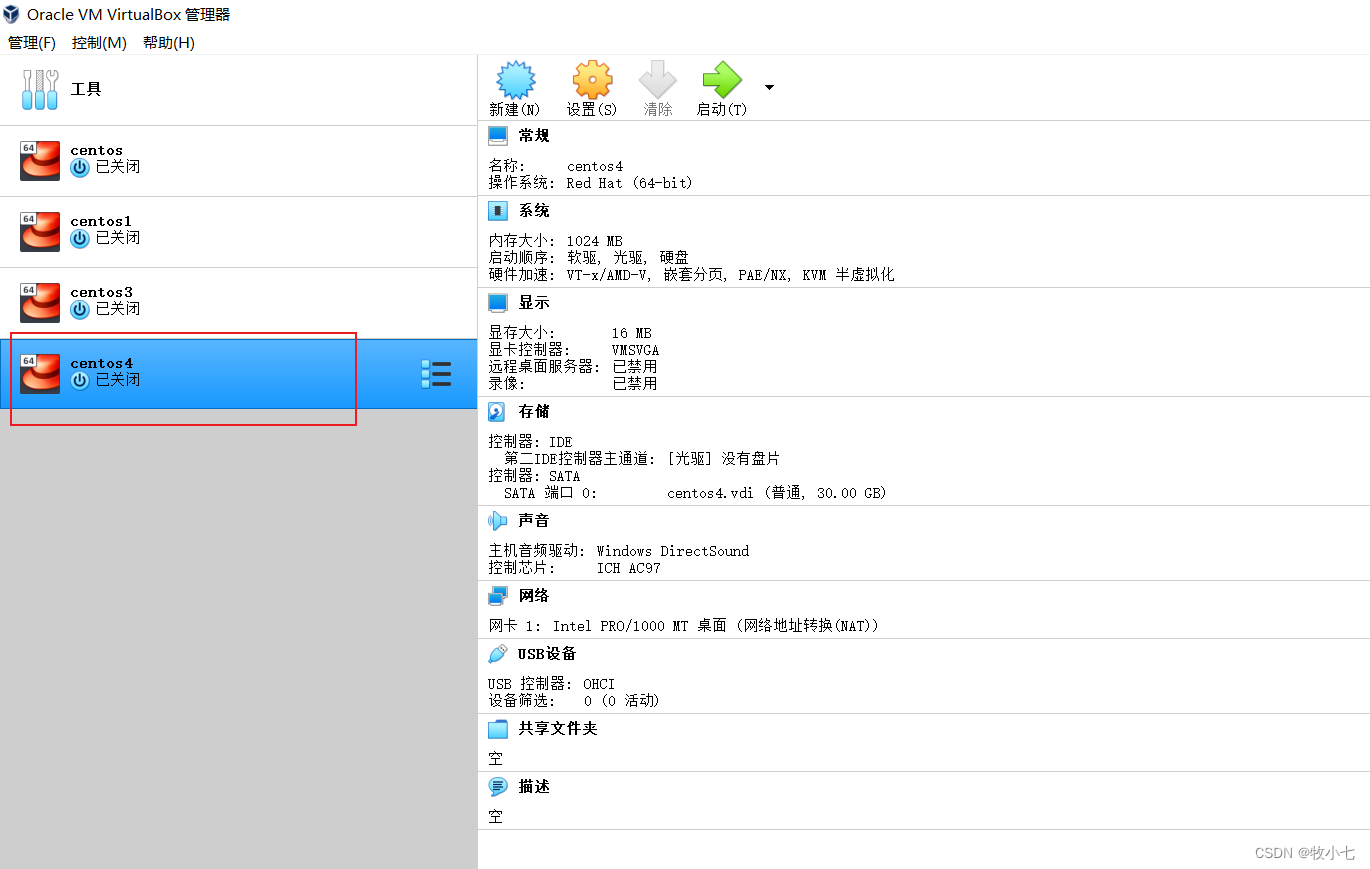
Task: Click the New (新建) toolbar icon
Action: pos(516,80)
